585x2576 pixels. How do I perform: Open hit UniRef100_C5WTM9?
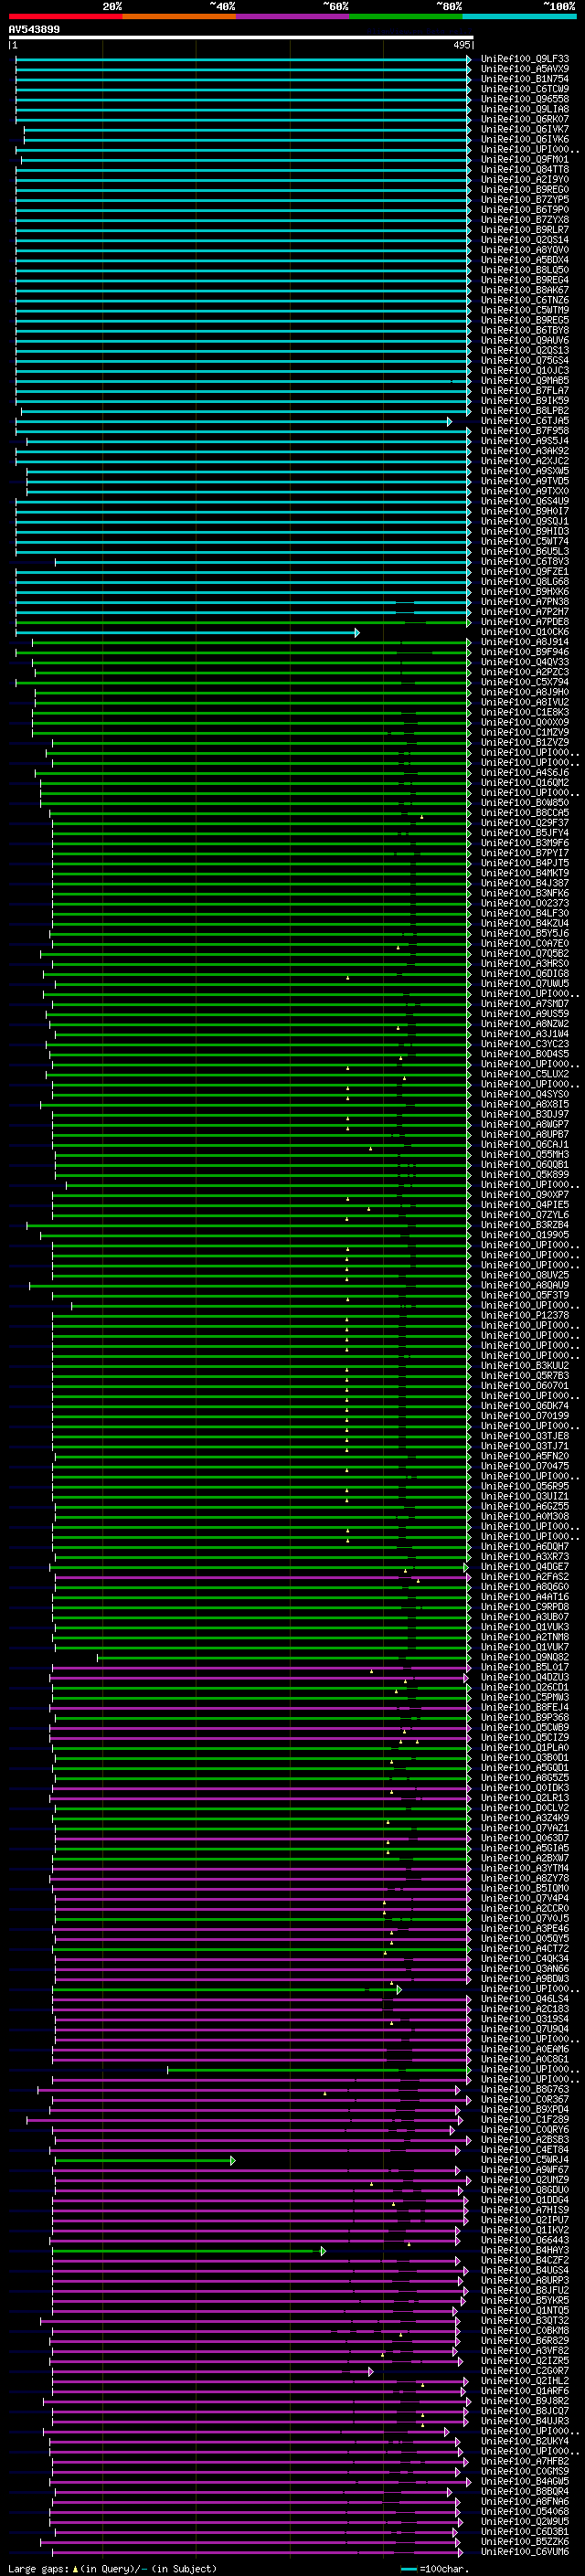click(525, 310)
